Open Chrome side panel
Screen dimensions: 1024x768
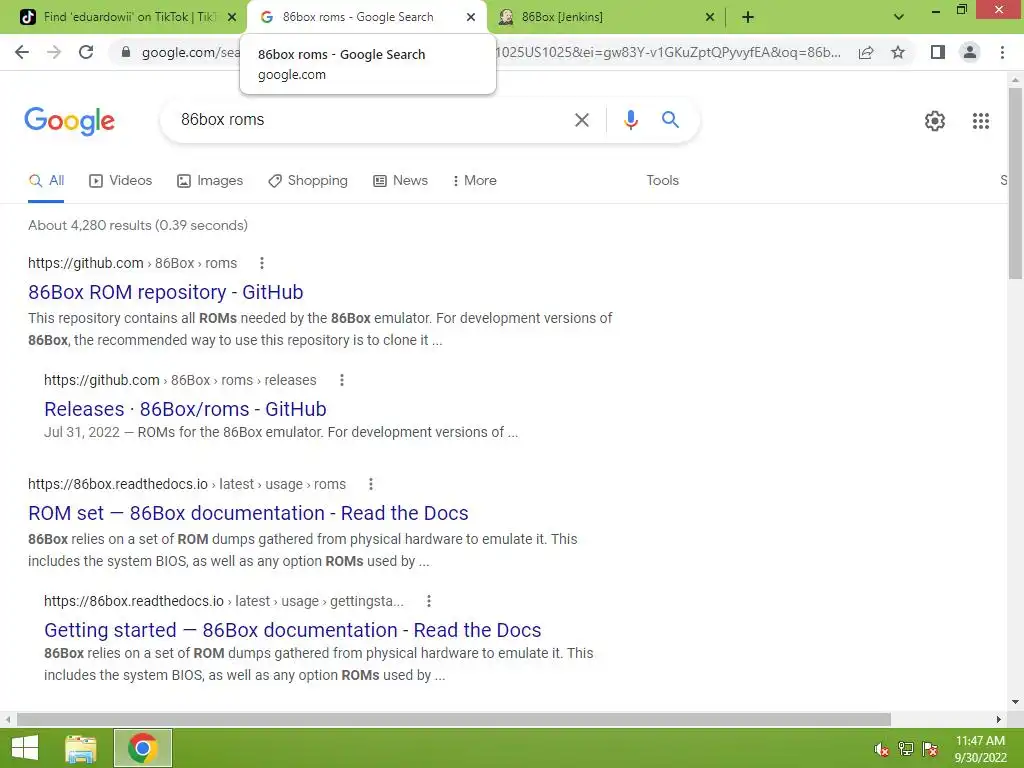click(x=938, y=52)
